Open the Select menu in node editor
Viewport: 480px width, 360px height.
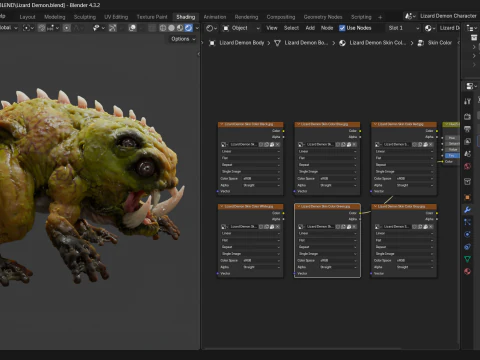(x=291, y=28)
